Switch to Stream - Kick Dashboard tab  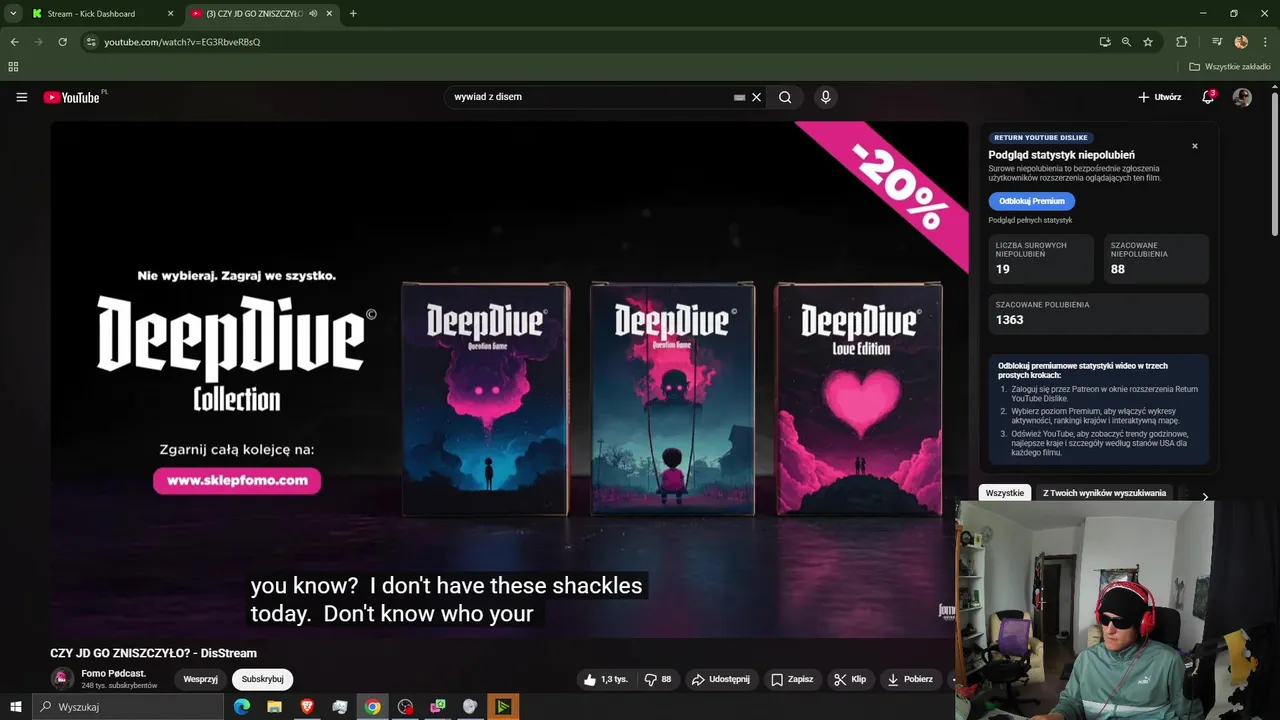[91, 14]
